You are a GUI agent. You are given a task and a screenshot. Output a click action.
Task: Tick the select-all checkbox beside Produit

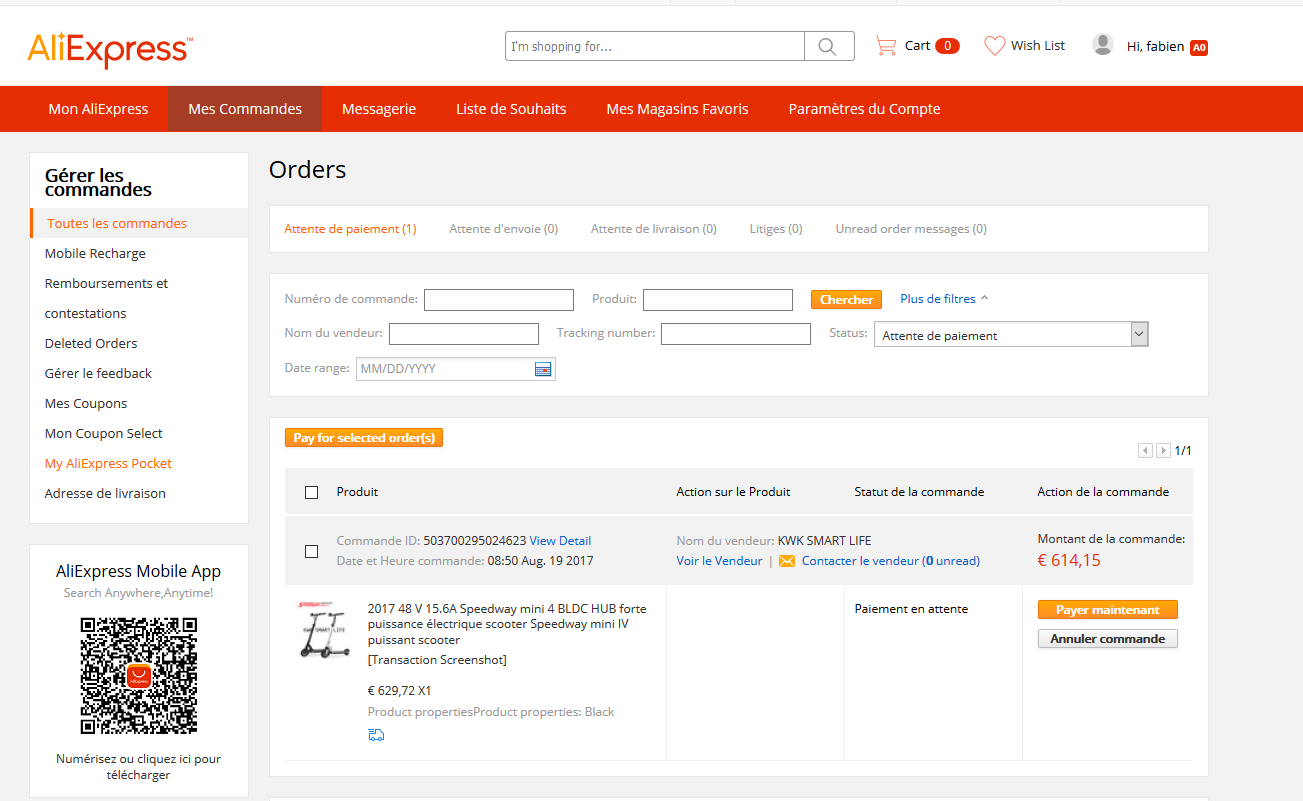[x=311, y=492]
